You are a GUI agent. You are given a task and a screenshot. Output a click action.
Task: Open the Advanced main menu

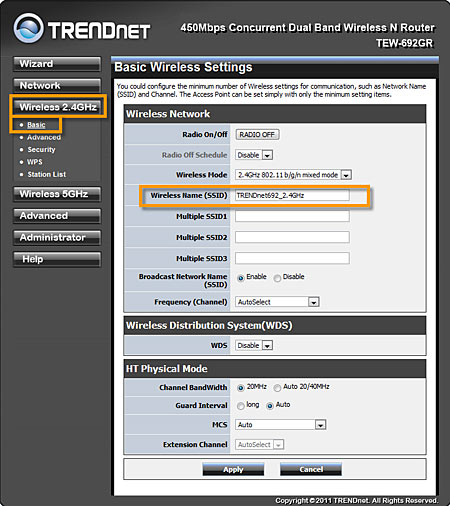point(57,216)
